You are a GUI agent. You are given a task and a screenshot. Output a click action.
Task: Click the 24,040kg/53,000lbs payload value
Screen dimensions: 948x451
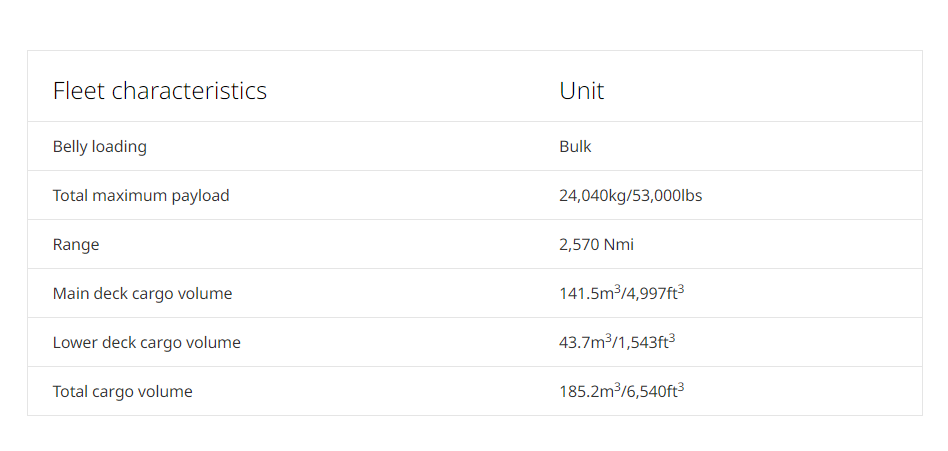(631, 196)
